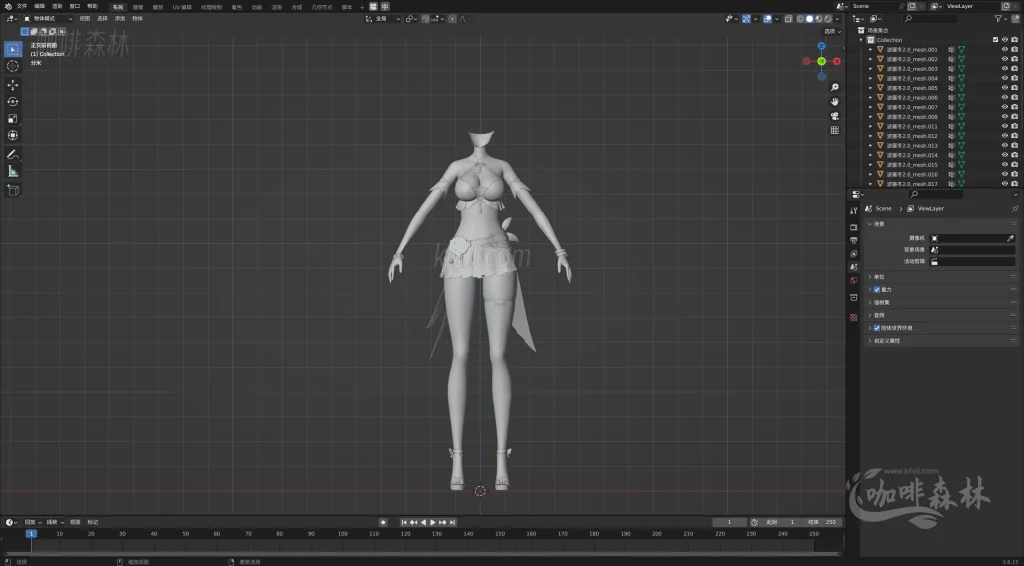Open the Tool properties tab icon
The height and width of the screenshot is (566, 1024).
click(x=854, y=211)
